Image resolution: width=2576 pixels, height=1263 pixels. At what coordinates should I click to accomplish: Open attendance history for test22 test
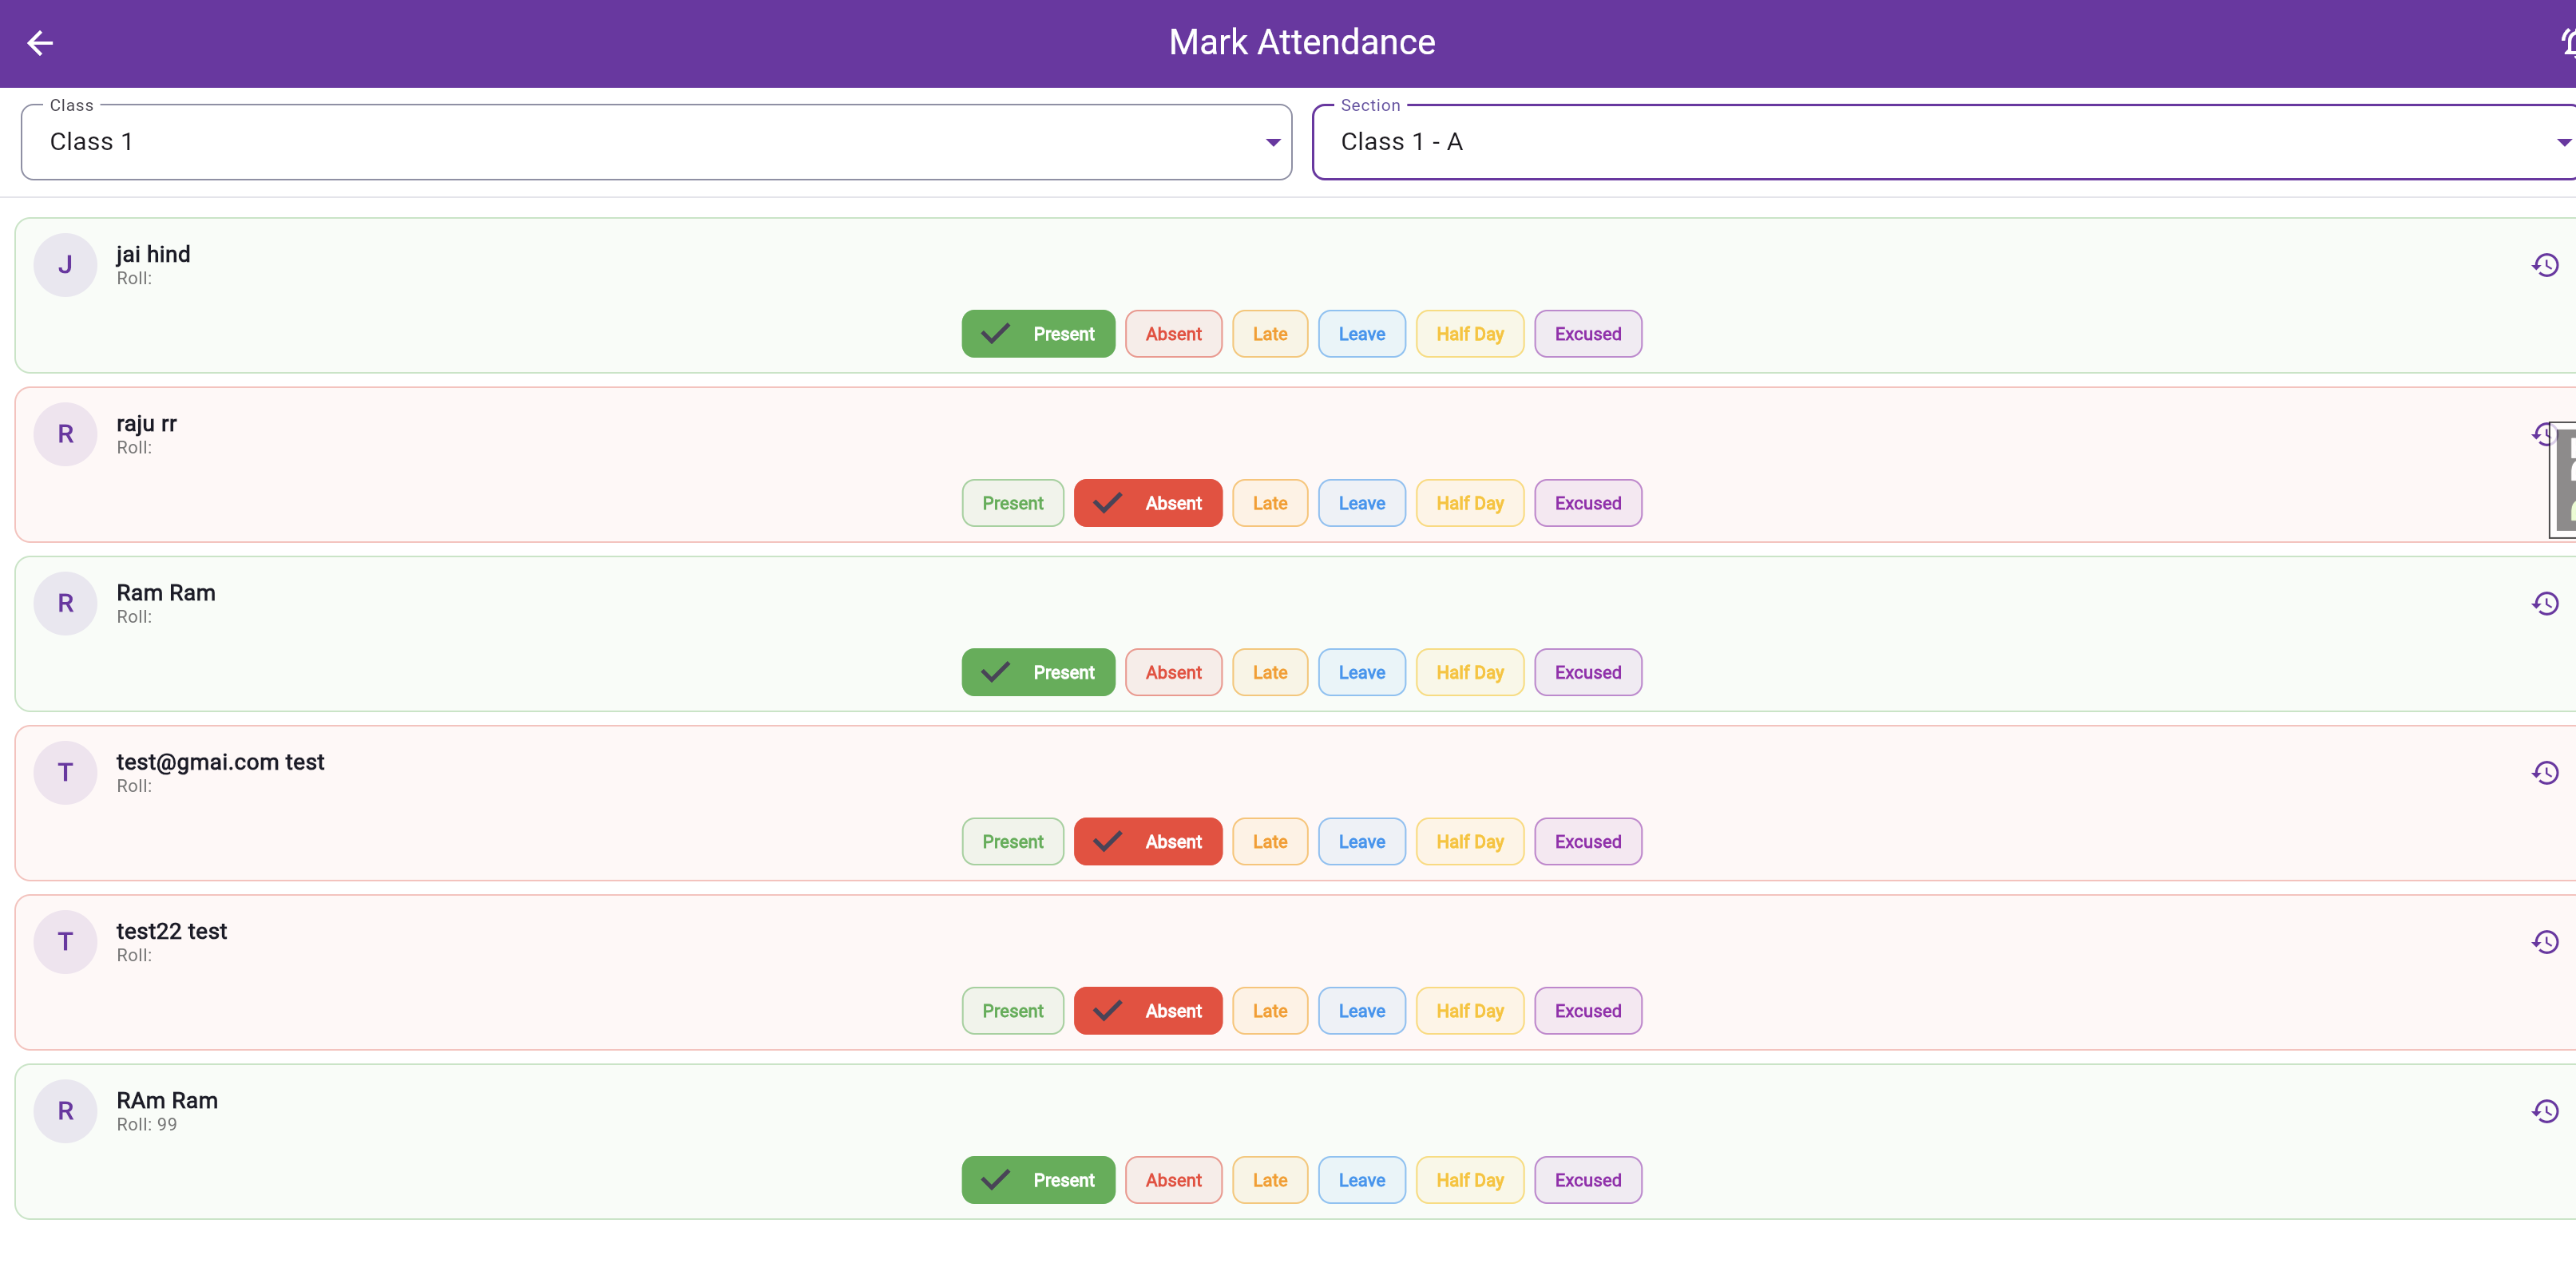tap(2544, 941)
